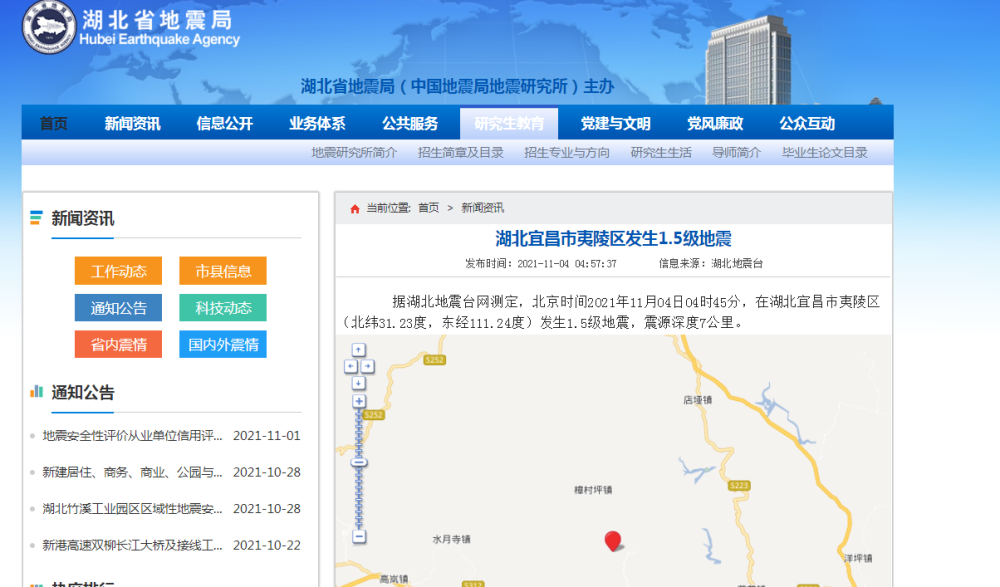Open 研究生生活 submenu link
This screenshot has height=587, width=1000.
661,152
